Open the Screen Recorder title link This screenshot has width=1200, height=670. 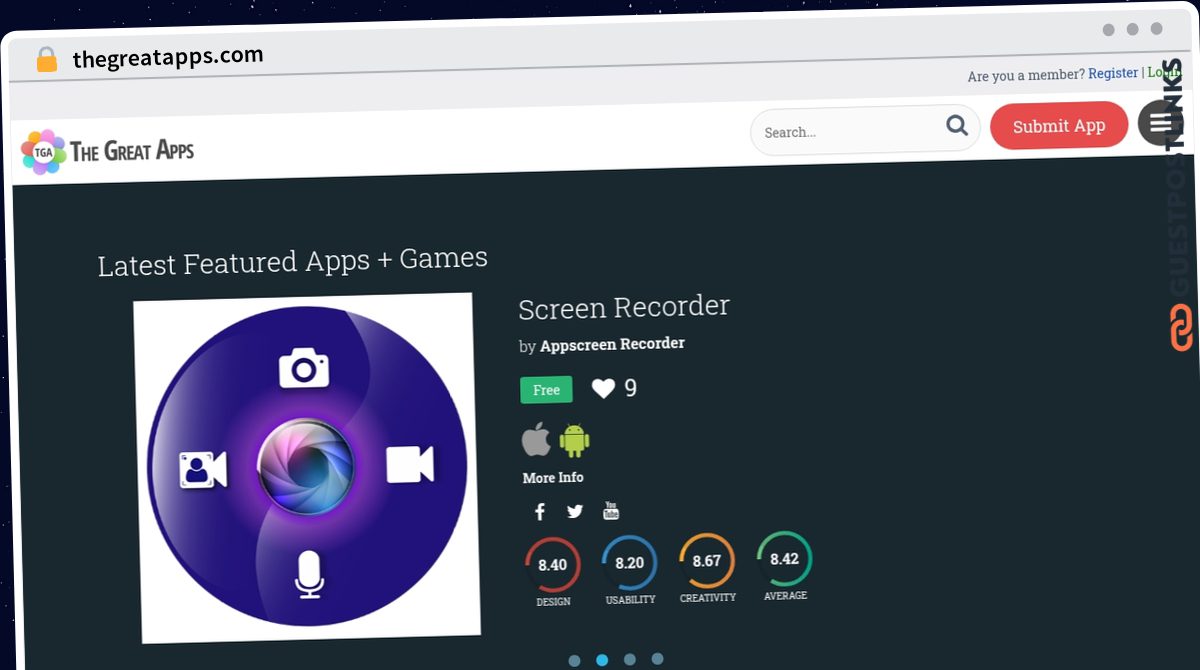(624, 307)
